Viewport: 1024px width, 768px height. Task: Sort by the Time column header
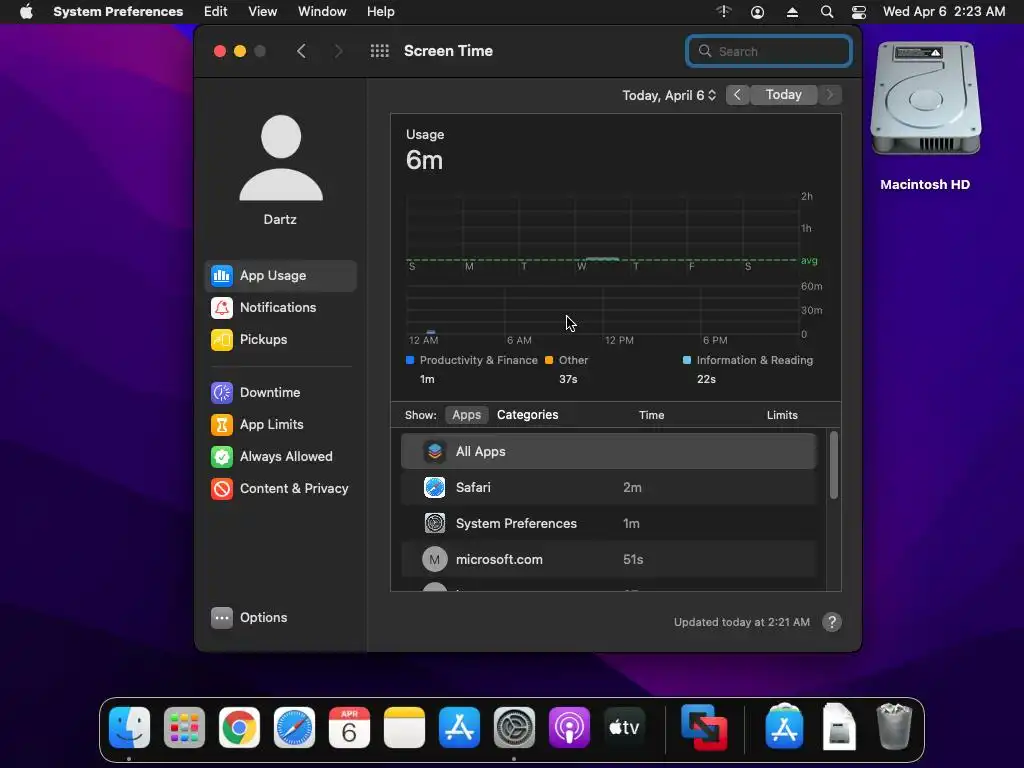click(x=651, y=415)
